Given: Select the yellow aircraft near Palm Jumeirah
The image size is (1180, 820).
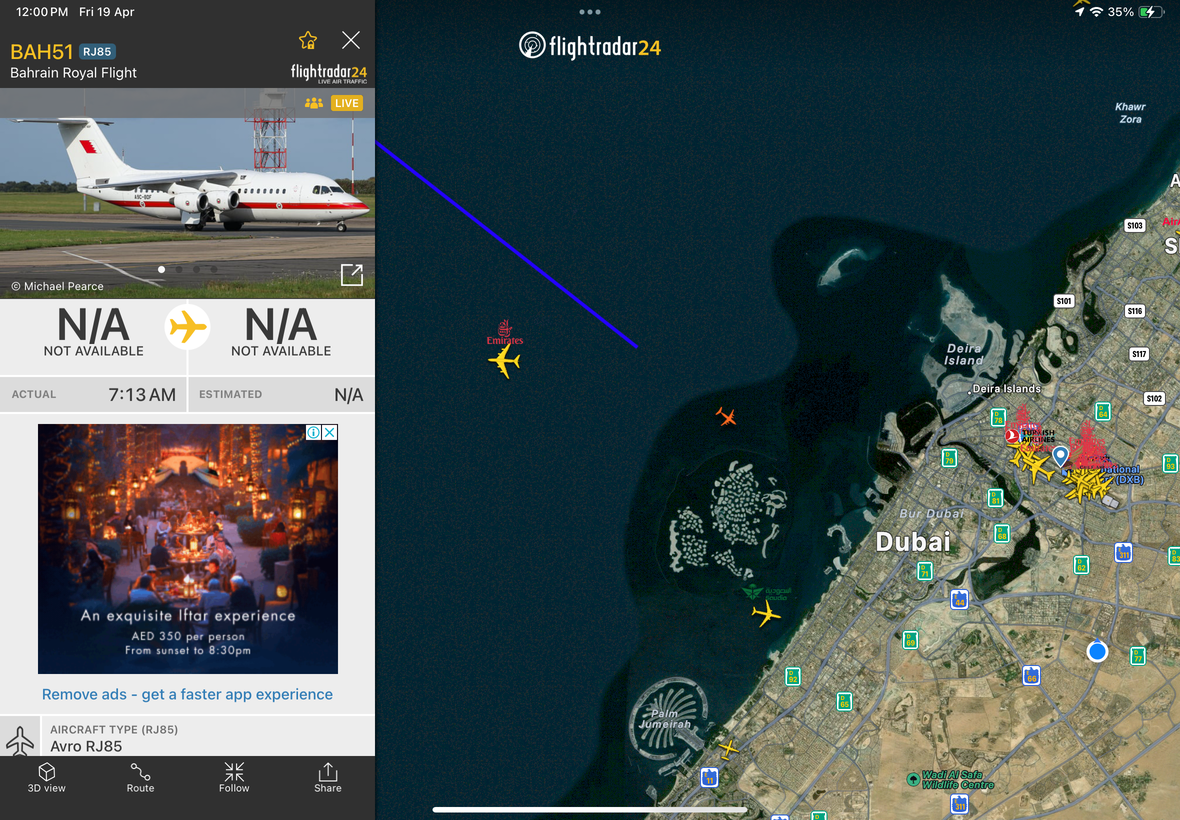Looking at the screenshot, I should [x=728, y=749].
